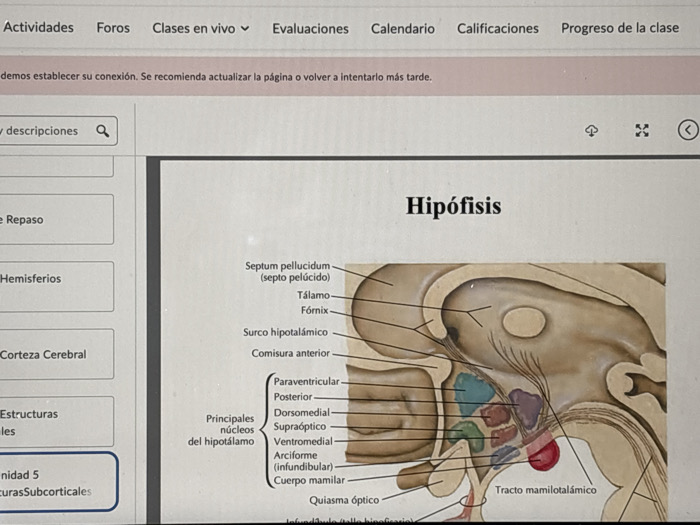Click the topmost partially visible sidebar card
This screenshot has width=700, height=525.
pyautogui.click(x=56, y=166)
